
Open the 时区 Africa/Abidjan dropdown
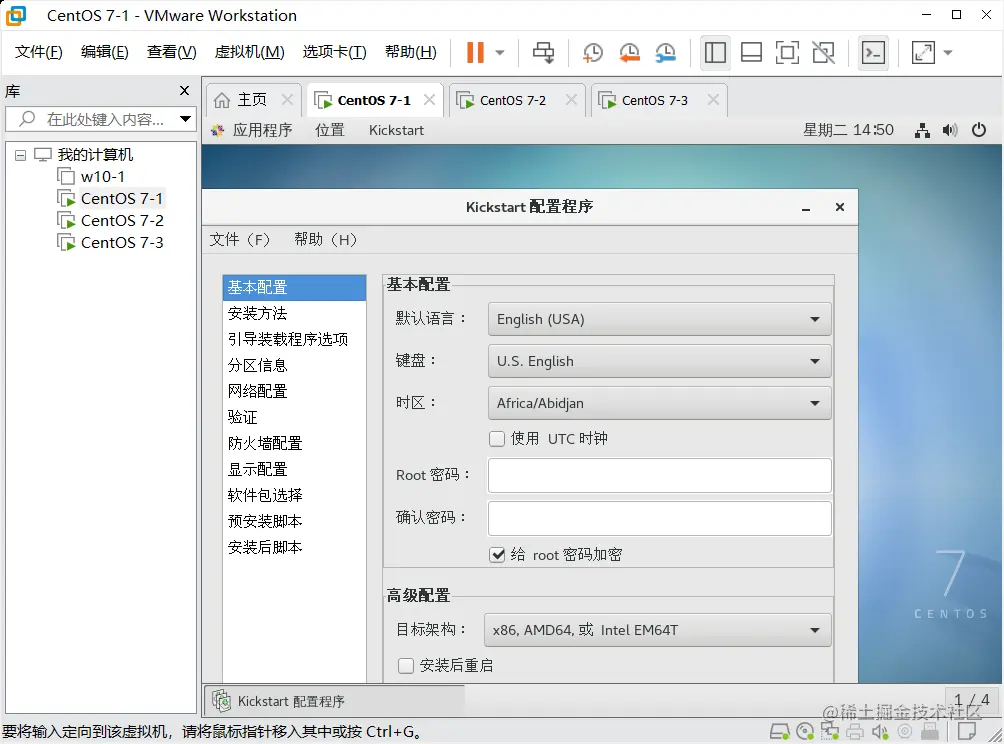tap(660, 403)
